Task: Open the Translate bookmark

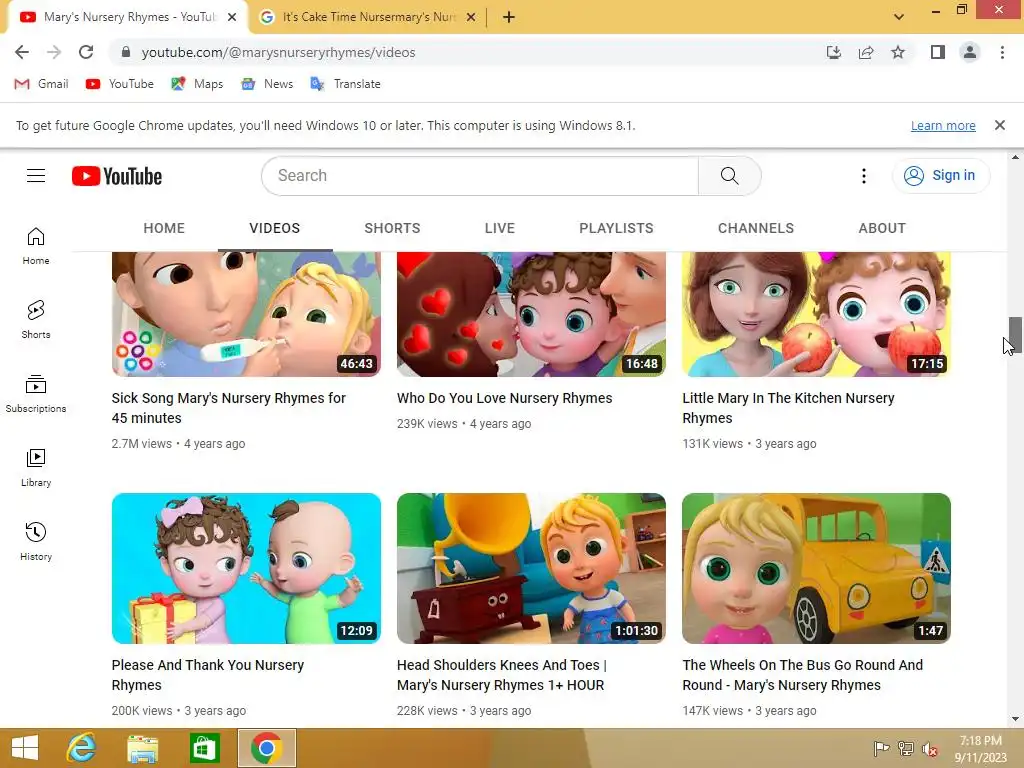Action: [x=345, y=84]
